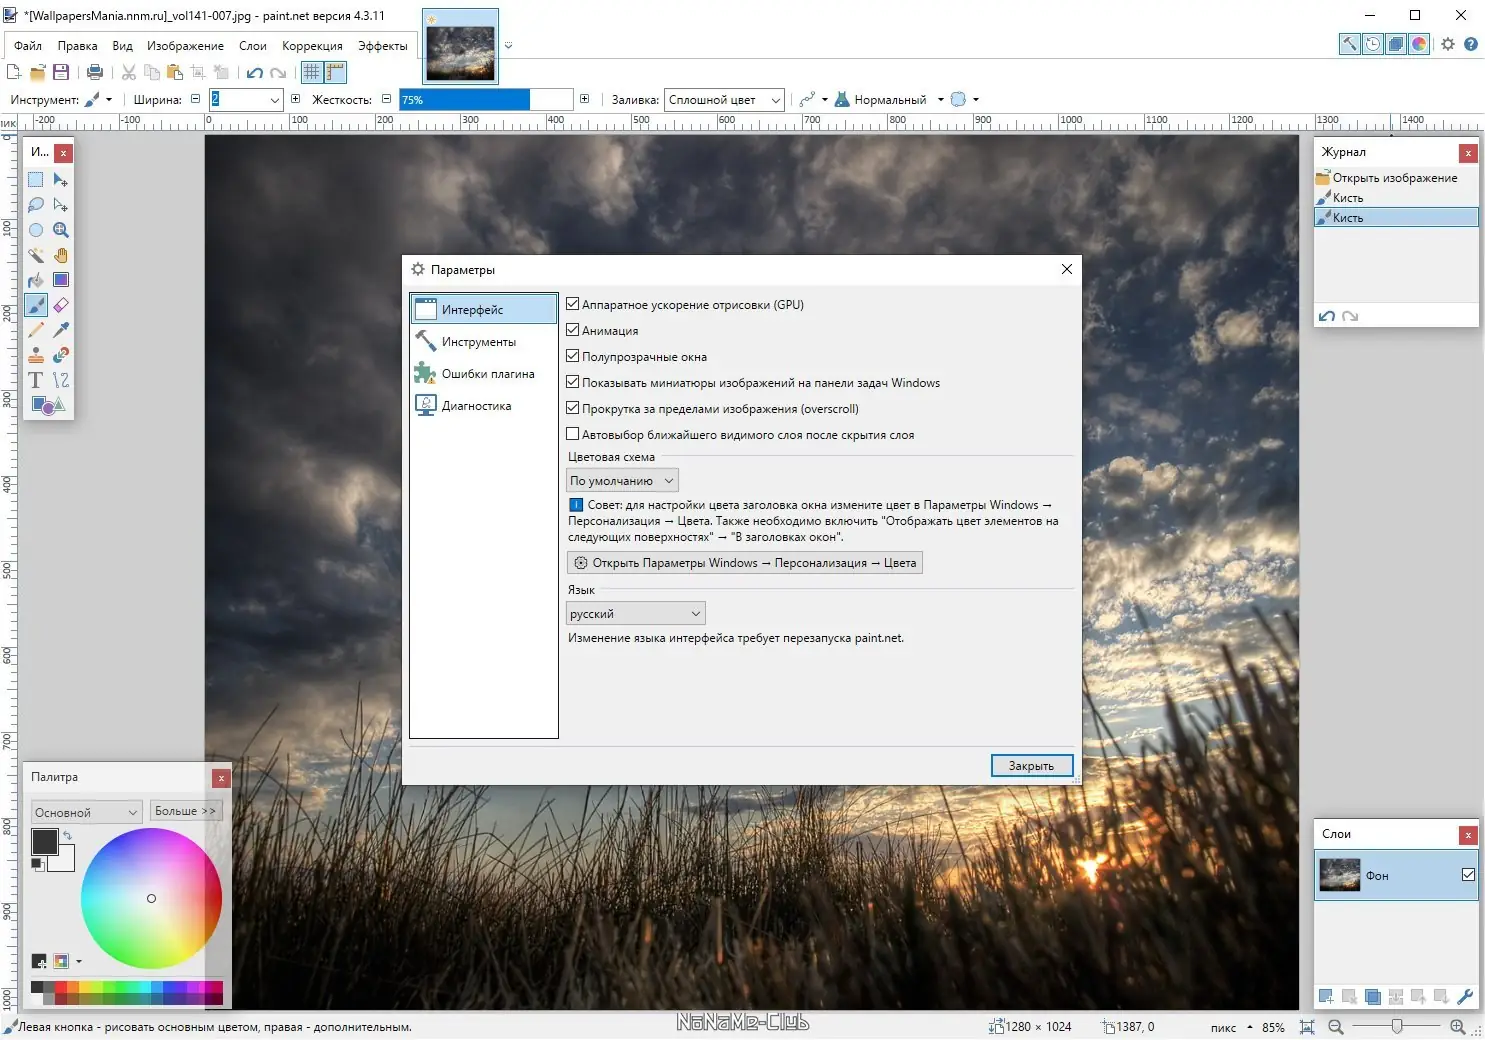This screenshot has width=1485, height=1040.
Task: Select the Gradient tool
Action: tap(61, 280)
